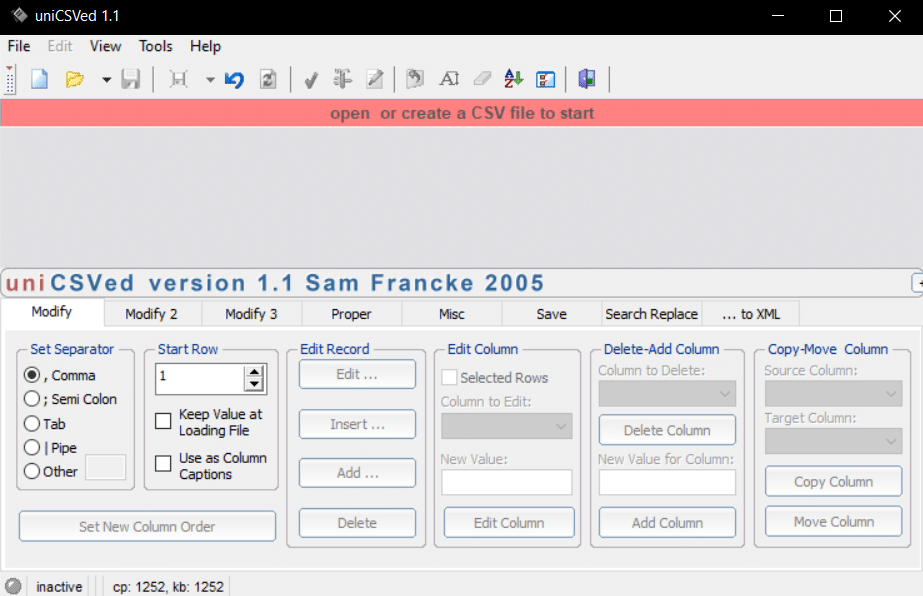Click the blue Undo arrow icon
Screen dimensions: 923x596
234,79
